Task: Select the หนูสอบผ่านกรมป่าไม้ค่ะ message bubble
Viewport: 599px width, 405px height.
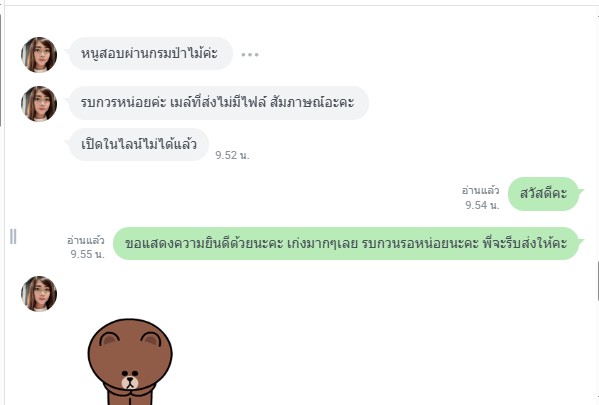Action: [x=151, y=53]
